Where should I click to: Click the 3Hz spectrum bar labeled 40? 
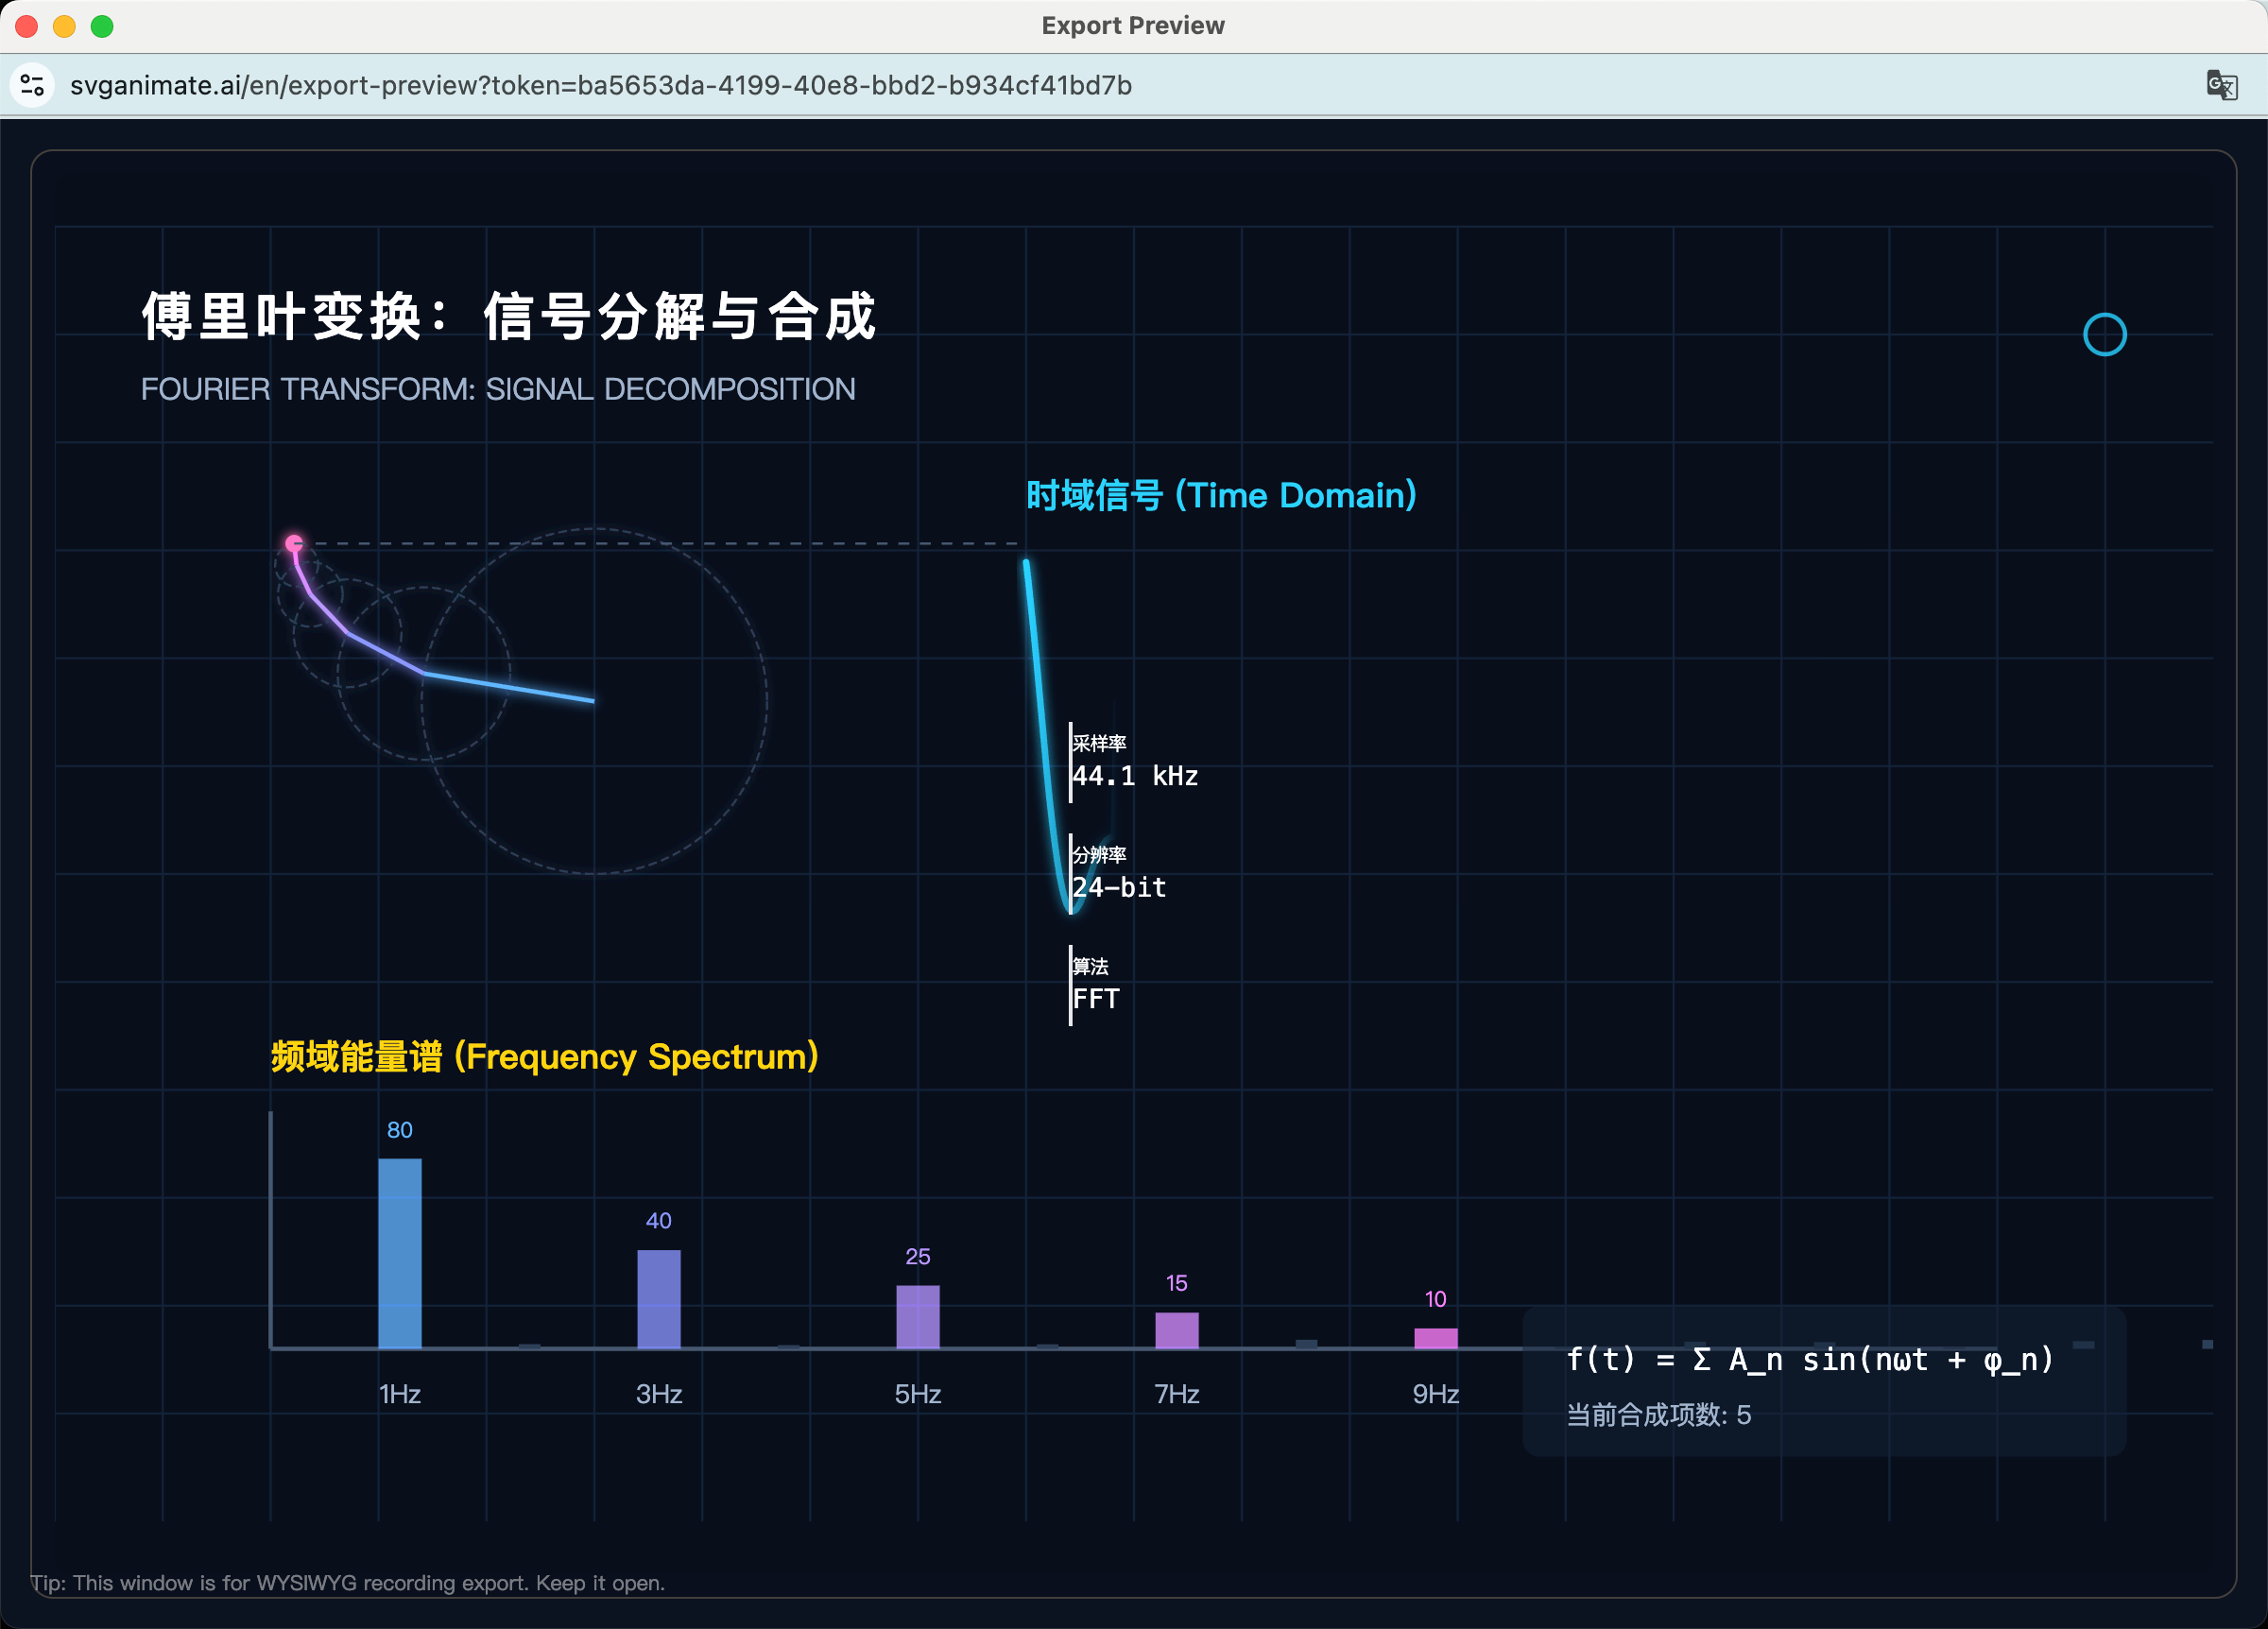click(x=659, y=1298)
